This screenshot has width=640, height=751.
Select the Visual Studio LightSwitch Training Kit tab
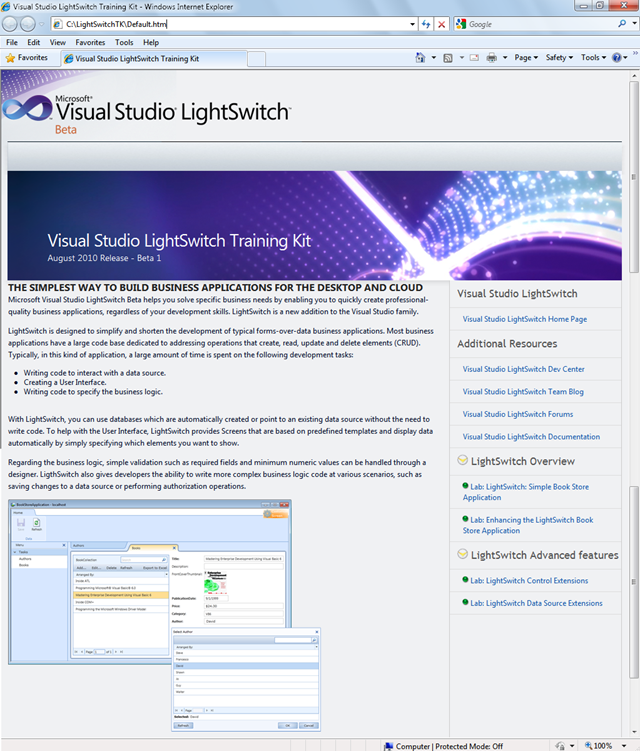pyautogui.click(x=154, y=58)
